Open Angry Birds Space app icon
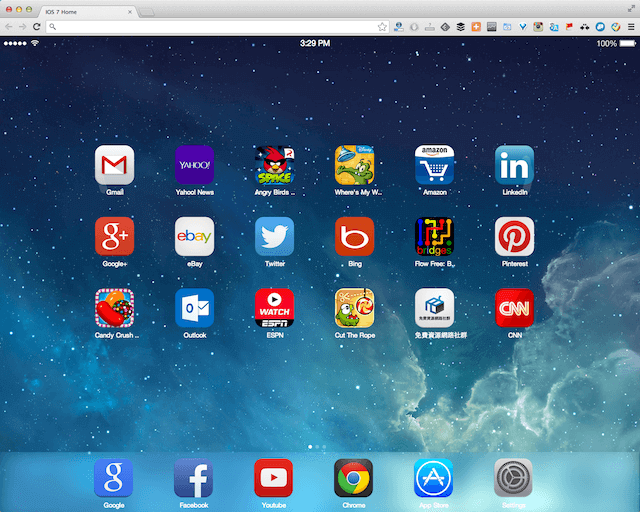The width and height of the screenshot is (640, 512). click(x=274, y=165)
